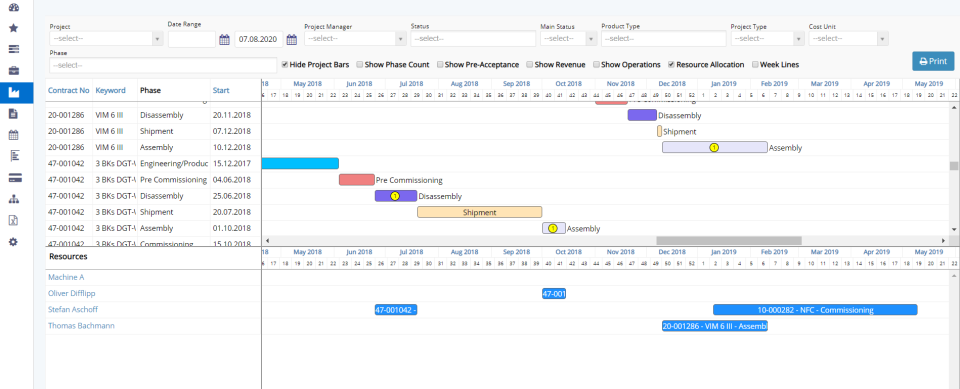Open Stefan Aschoff resource link
Image resolution: width=960 pixels, height=389 pixels.
73,309
